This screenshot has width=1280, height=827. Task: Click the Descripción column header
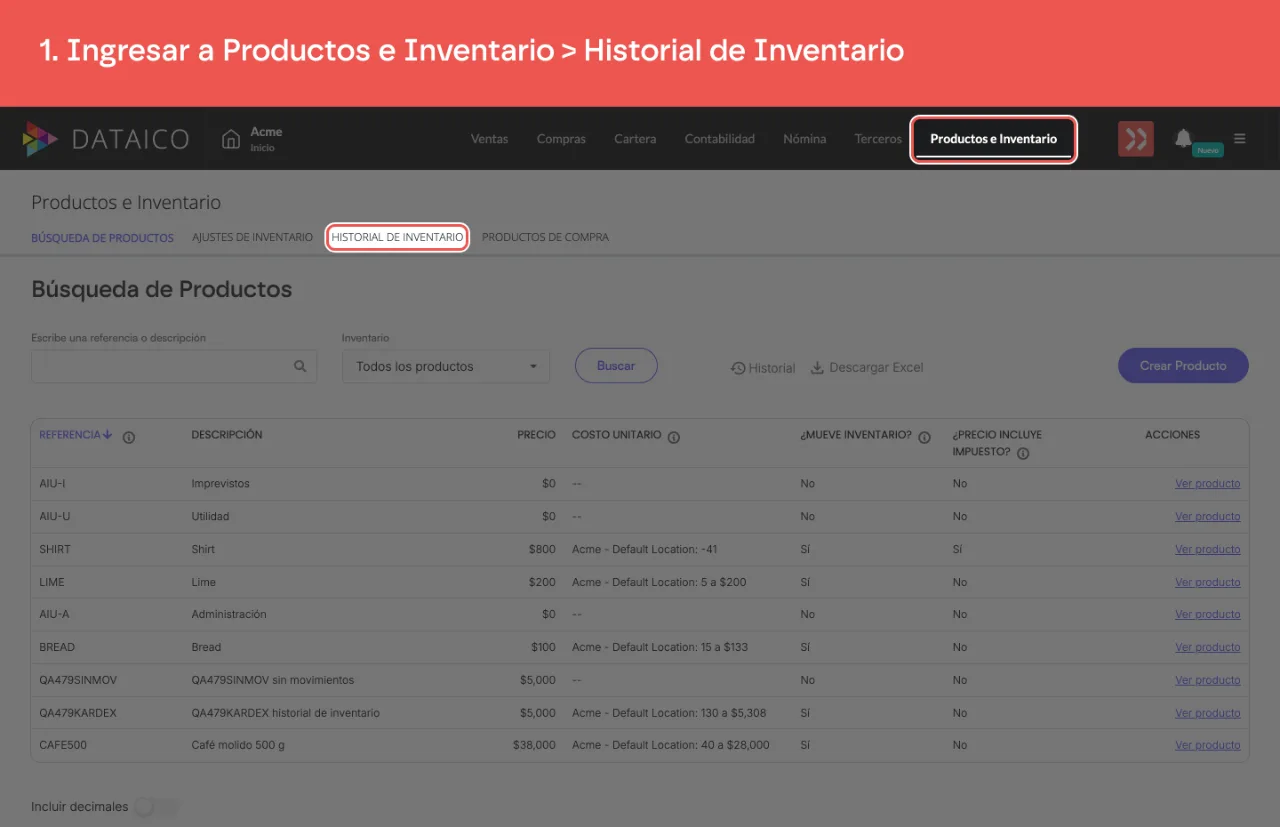(227, 435)
